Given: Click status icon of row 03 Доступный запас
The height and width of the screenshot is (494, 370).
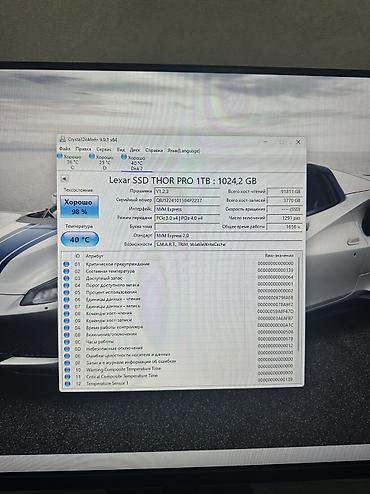Looking at the screenshot, I should [x=66, y=278].
